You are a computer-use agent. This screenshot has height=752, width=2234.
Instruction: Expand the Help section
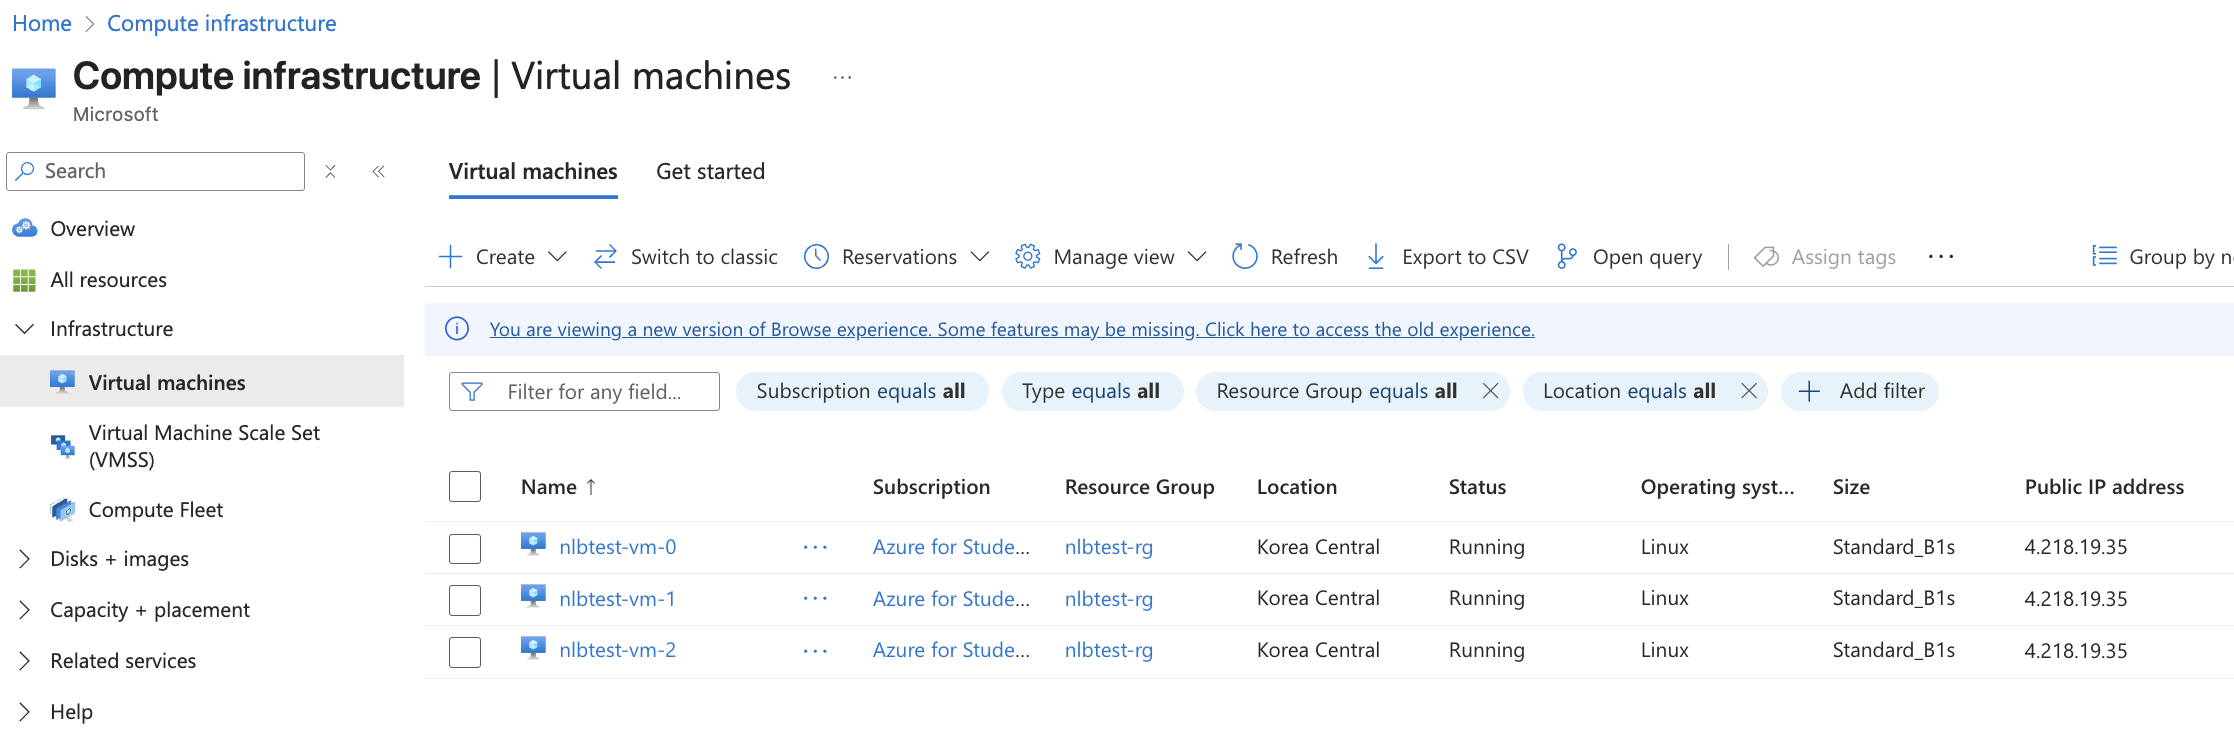click(x=25, y=712)
